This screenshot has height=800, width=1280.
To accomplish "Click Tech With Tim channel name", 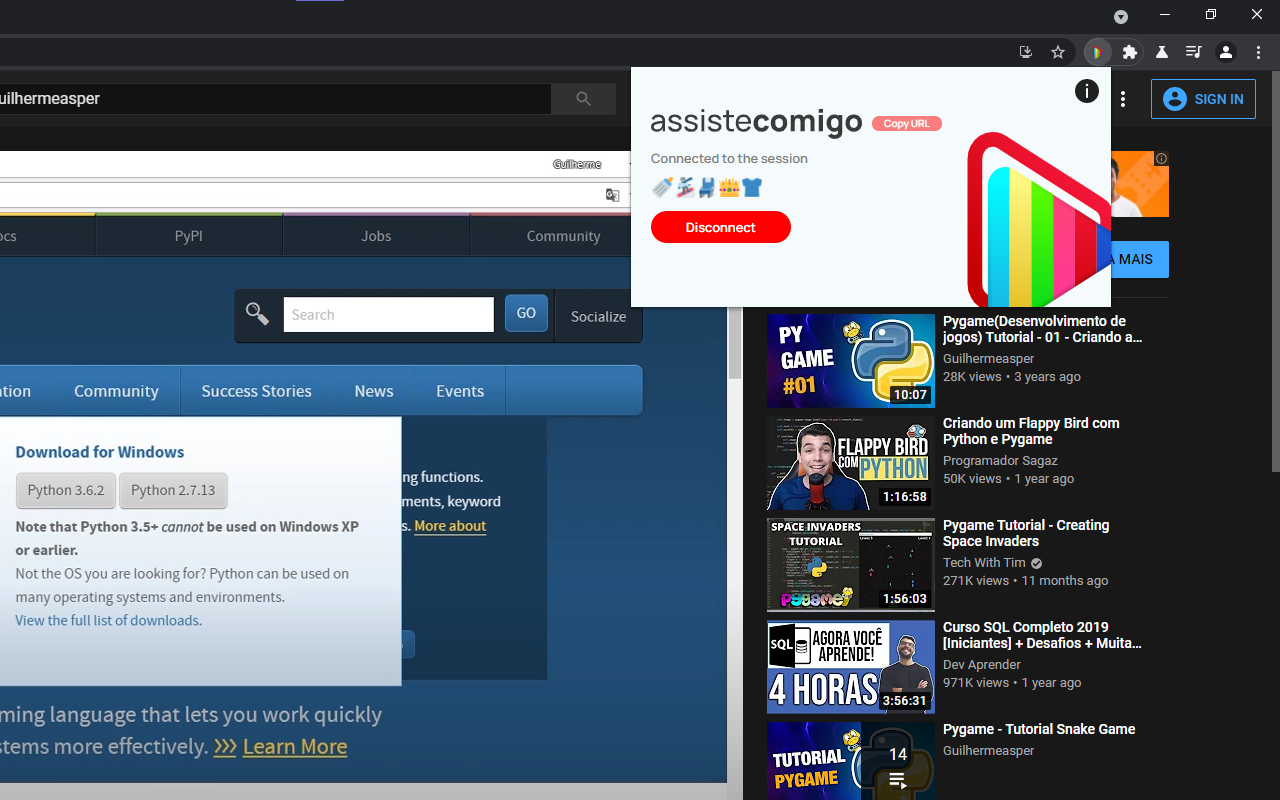I will (984, 563).
